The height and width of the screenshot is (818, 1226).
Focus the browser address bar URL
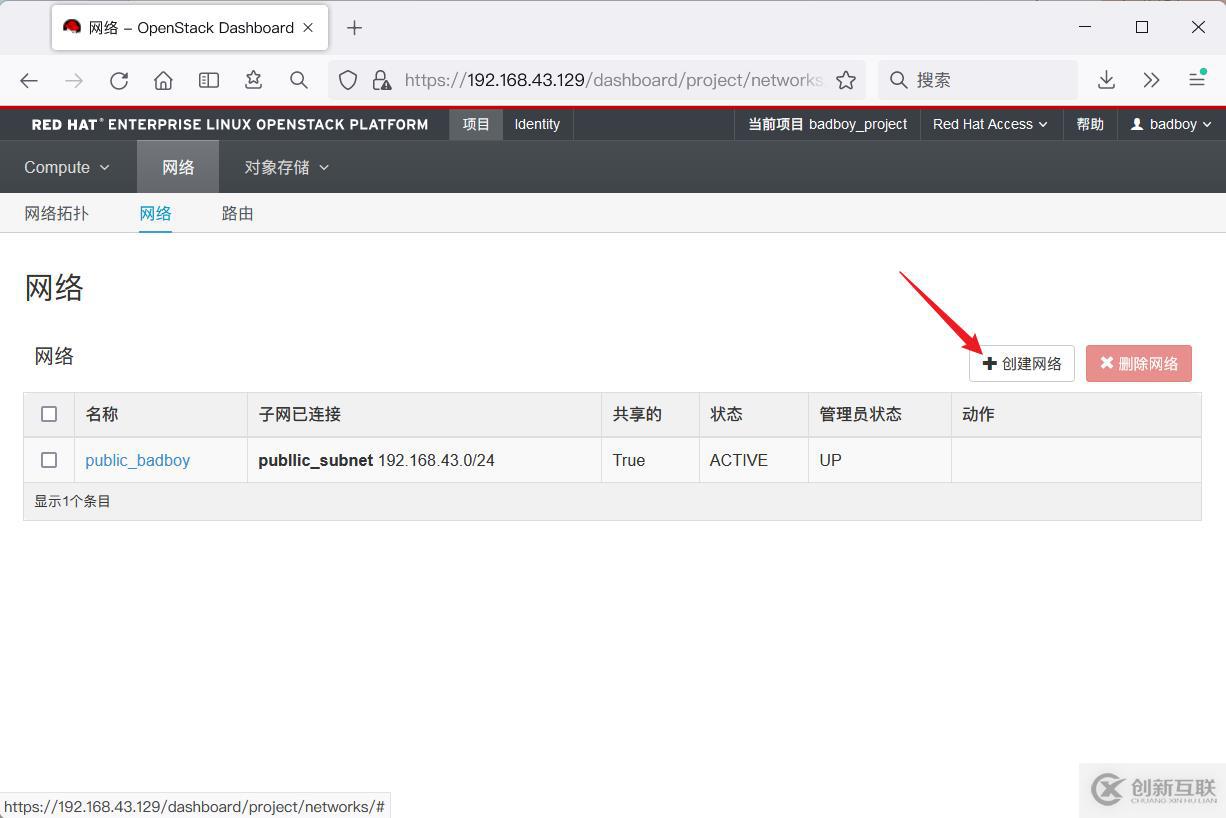613,80
